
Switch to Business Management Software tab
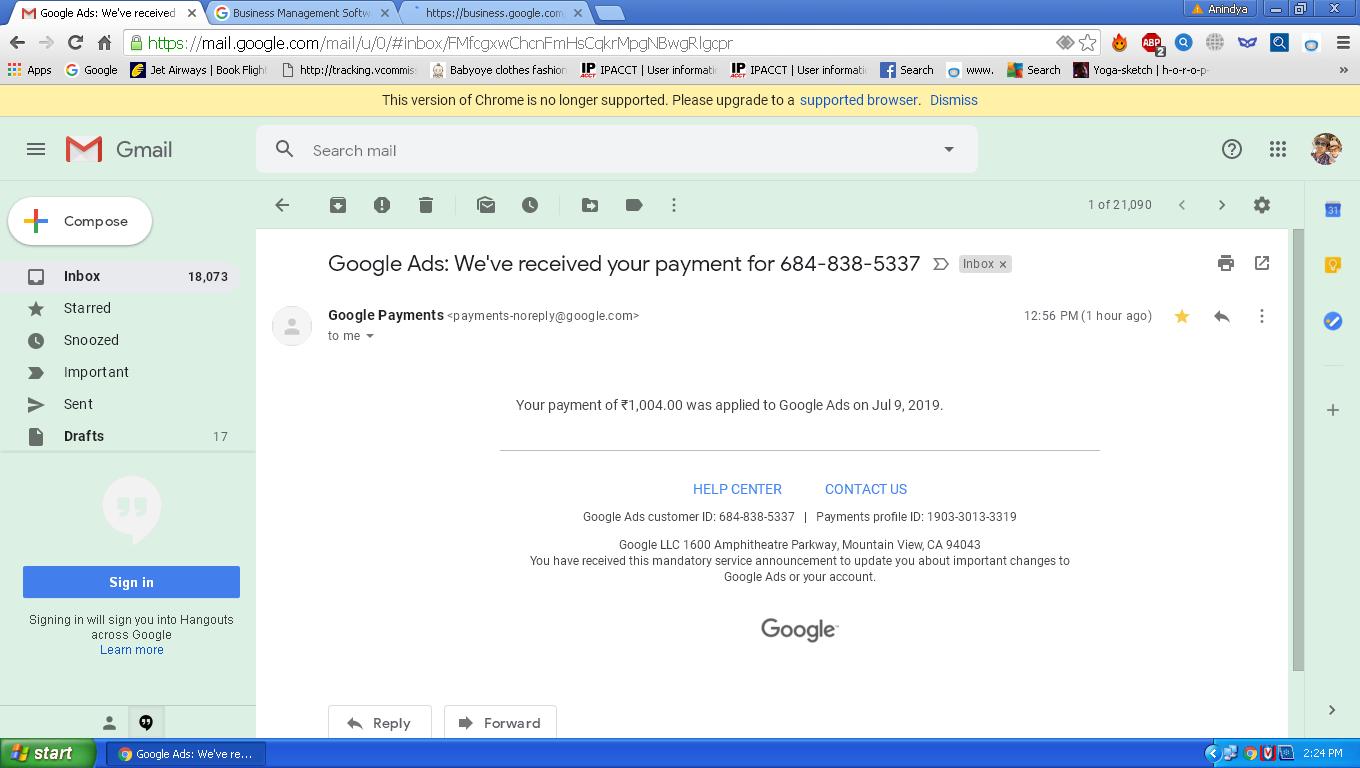coord(301,13)
